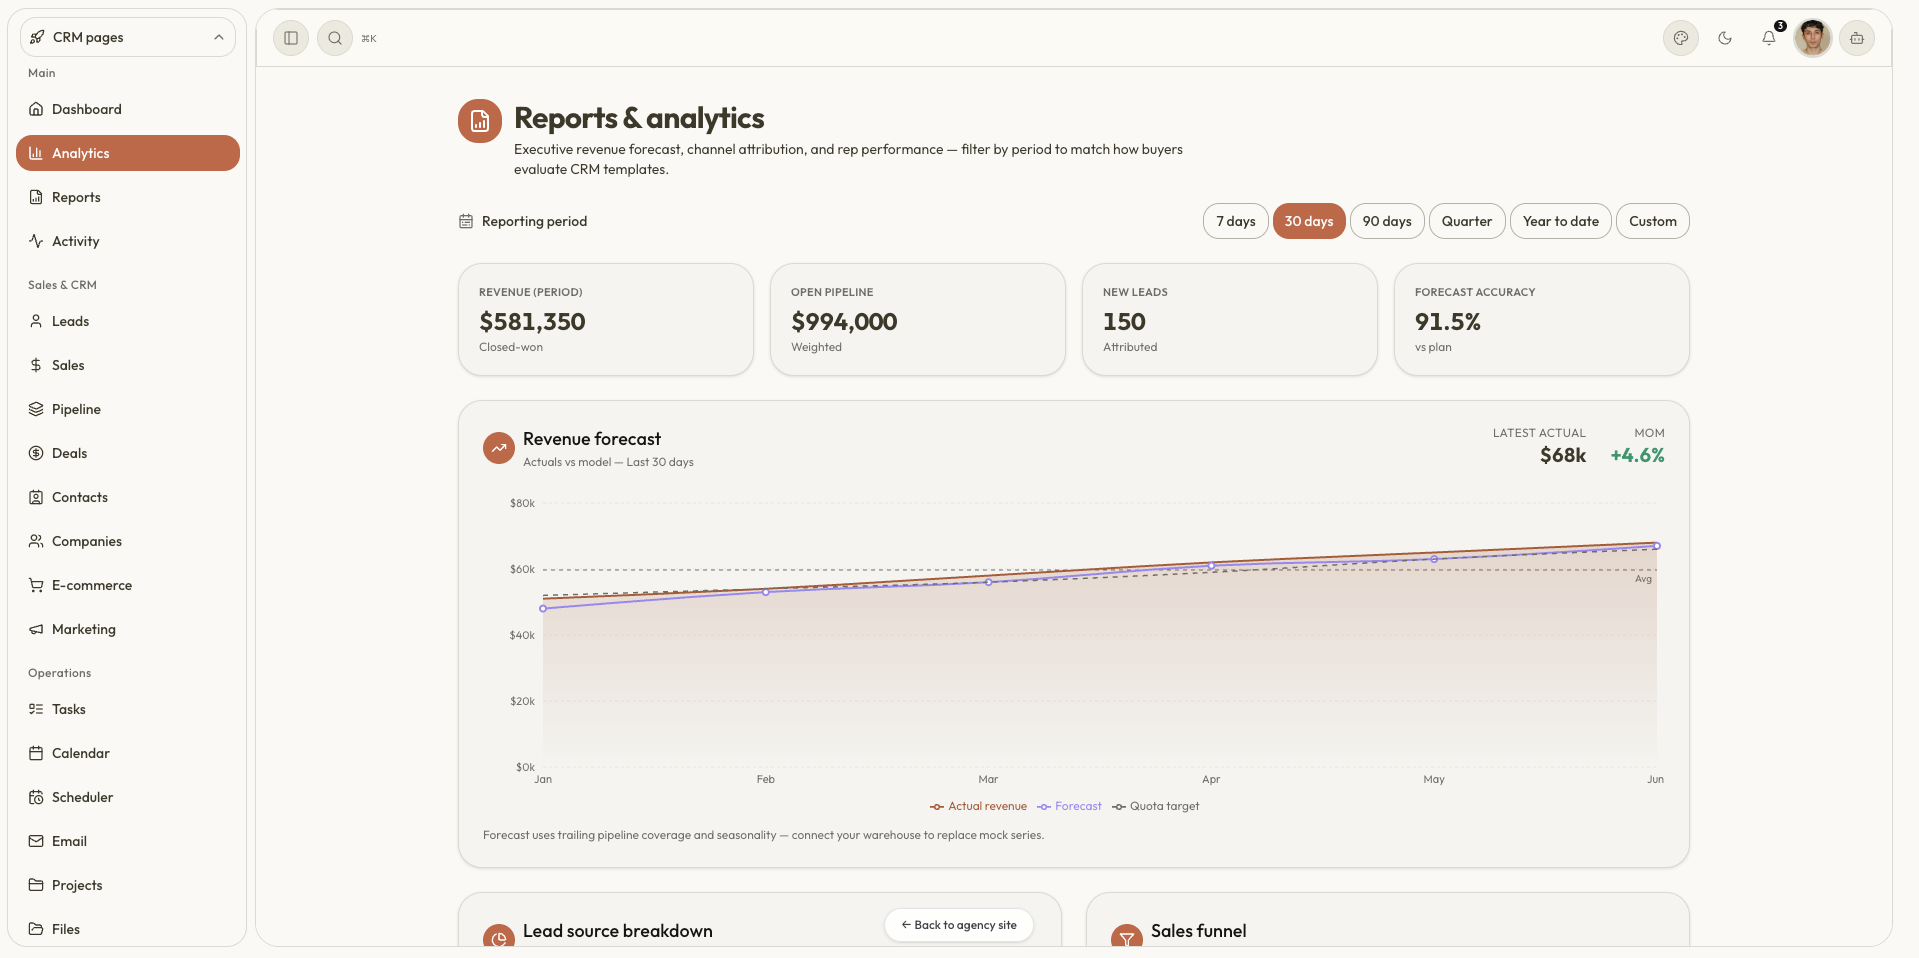Click the Projects folder icon
The height and width of the screenshot is (958, 1919).
[x=36, y=885]
